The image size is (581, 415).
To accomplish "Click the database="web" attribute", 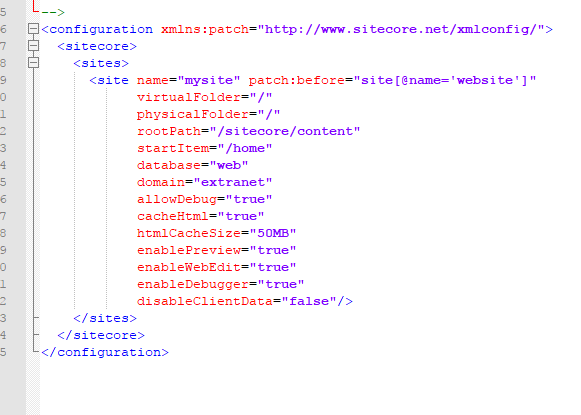I will pyautogui.click(x=193, y=165).
